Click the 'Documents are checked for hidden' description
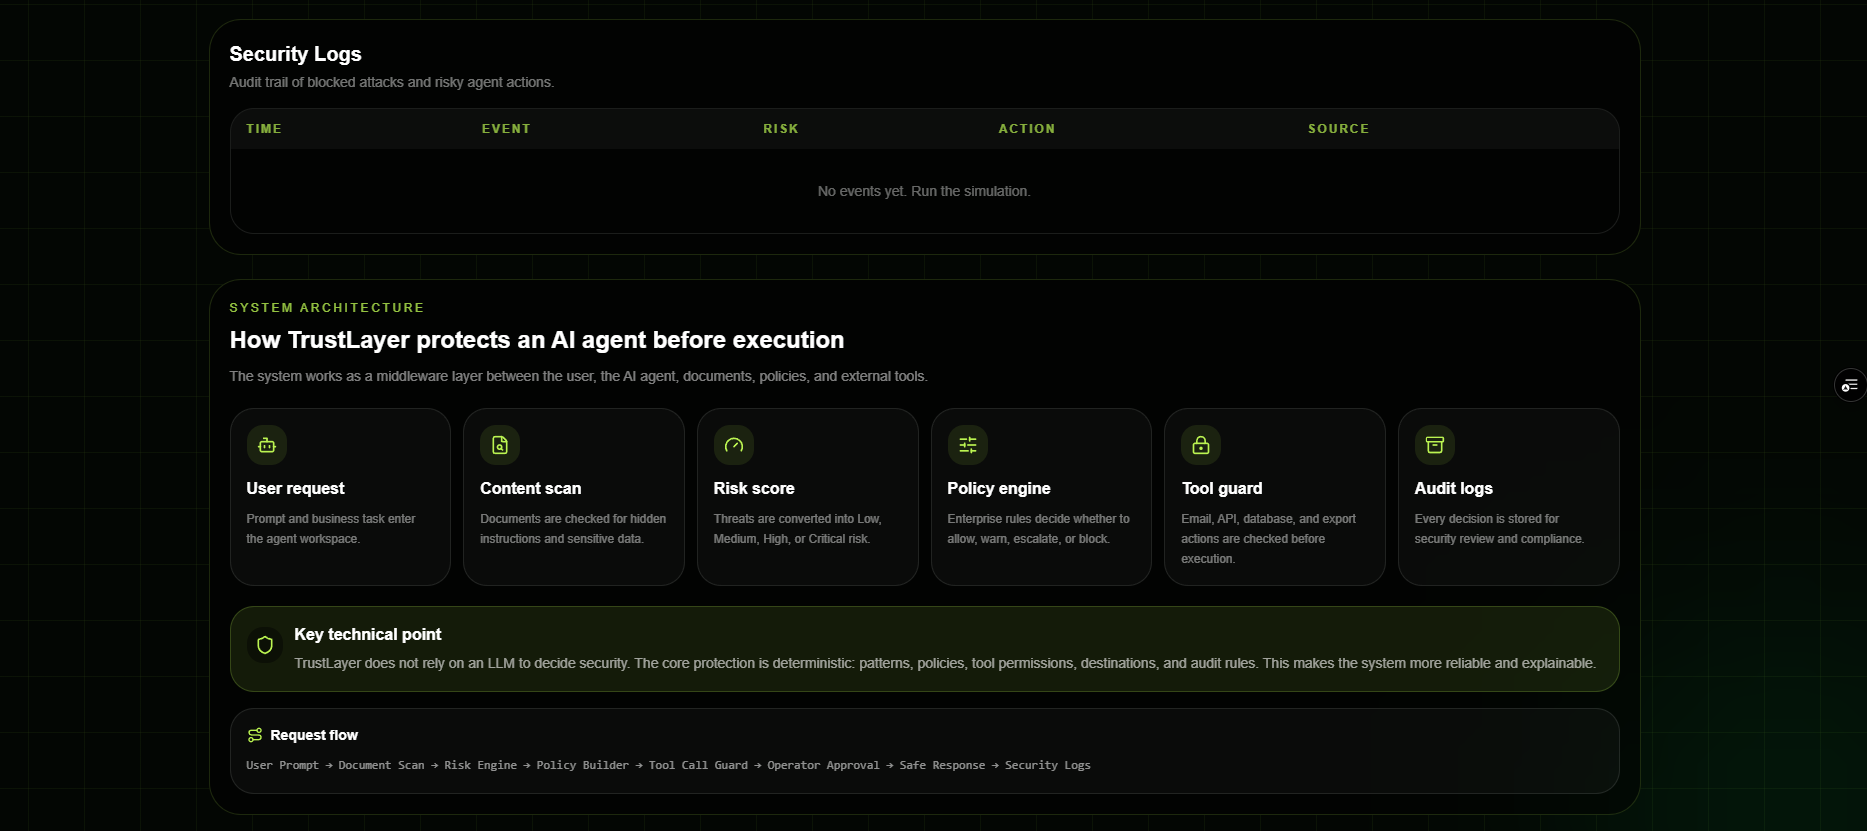 [573, 529]
